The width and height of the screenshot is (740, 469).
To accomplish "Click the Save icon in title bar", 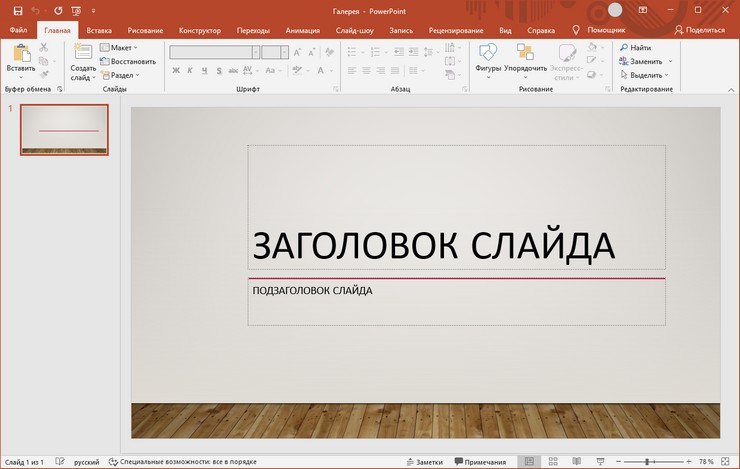I will 17,10.
